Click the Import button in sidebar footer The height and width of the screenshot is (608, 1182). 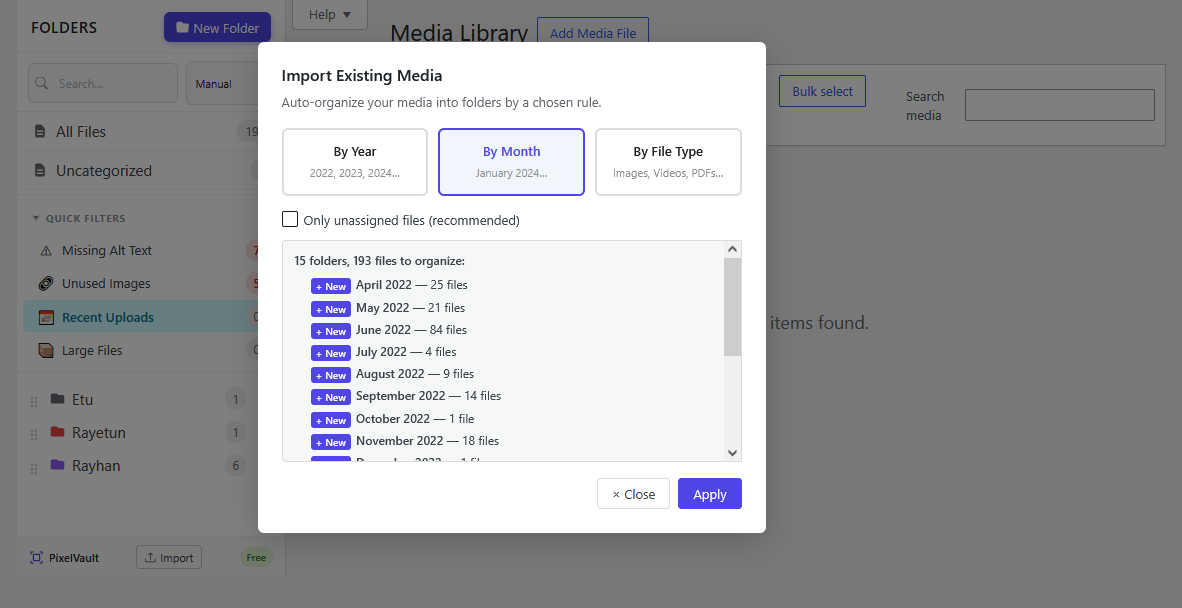click(169, 558)
